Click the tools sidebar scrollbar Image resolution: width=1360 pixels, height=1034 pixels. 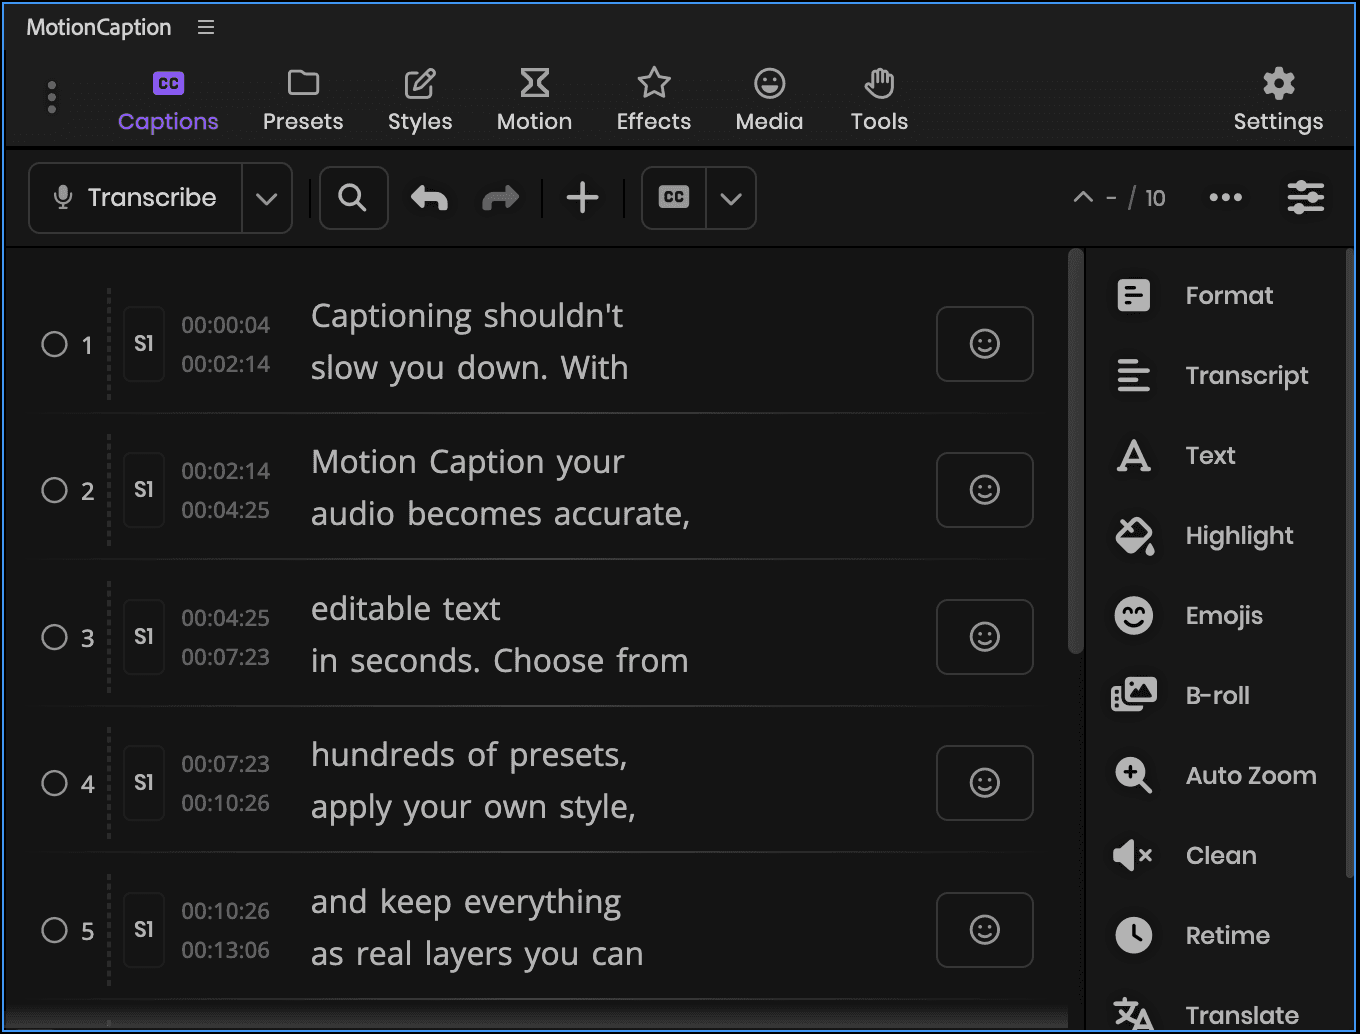1350,565
